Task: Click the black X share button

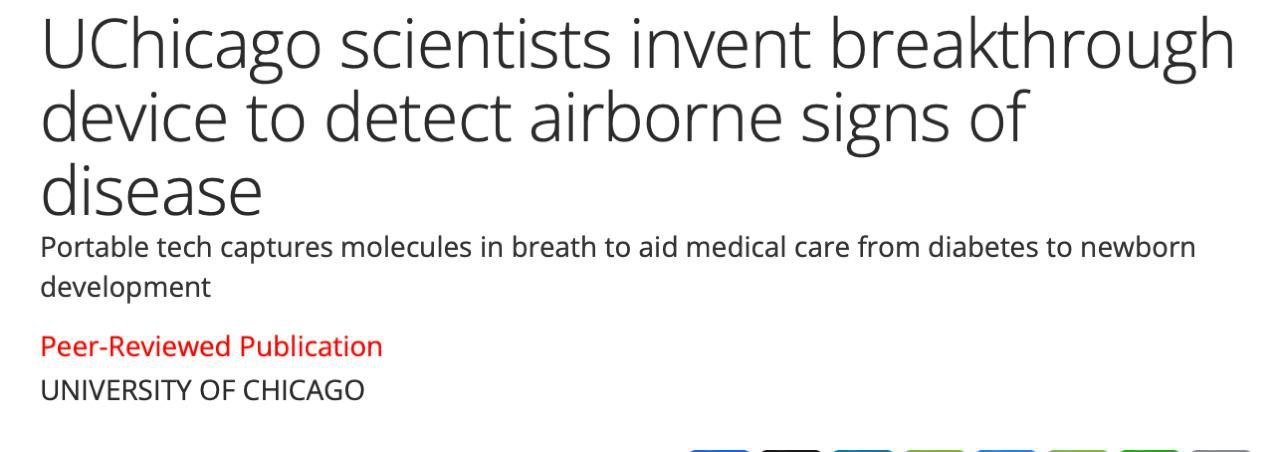Action: point(791,450)
